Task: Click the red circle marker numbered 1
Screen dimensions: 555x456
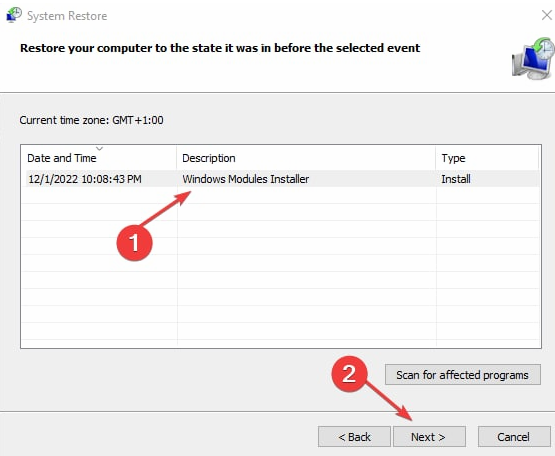Action: 135,243
